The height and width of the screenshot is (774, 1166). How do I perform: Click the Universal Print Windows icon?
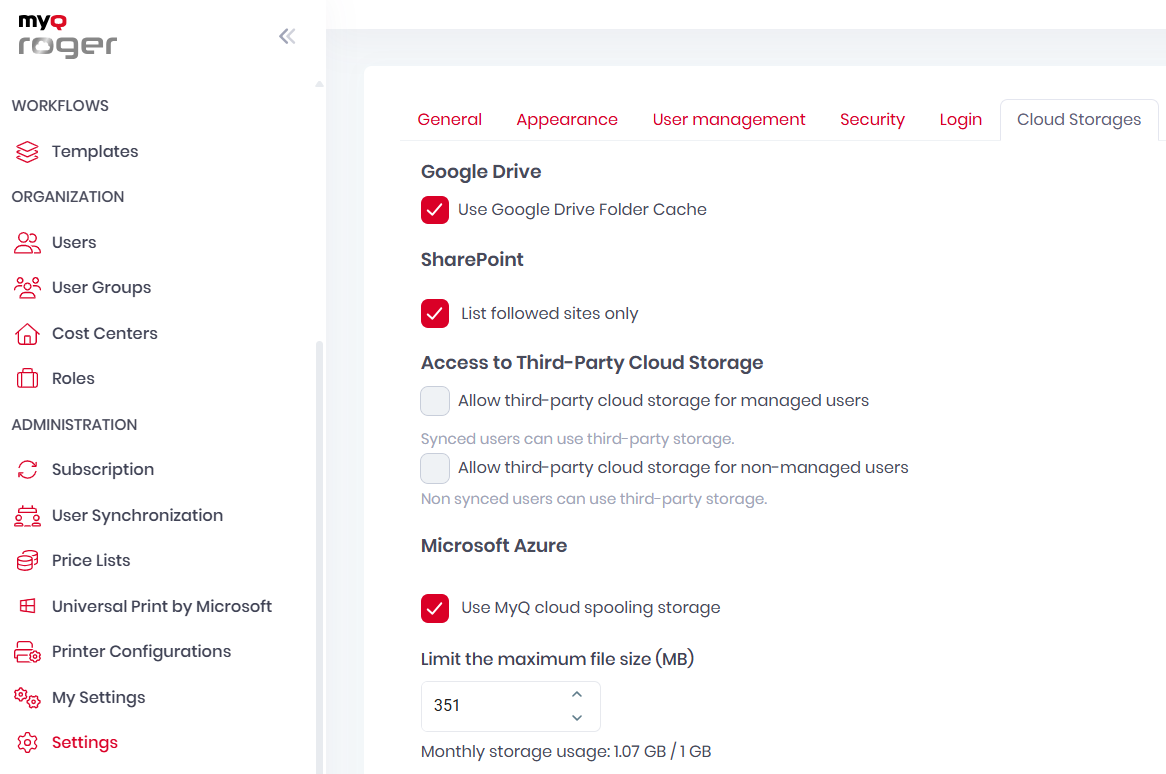pos(28,606)
